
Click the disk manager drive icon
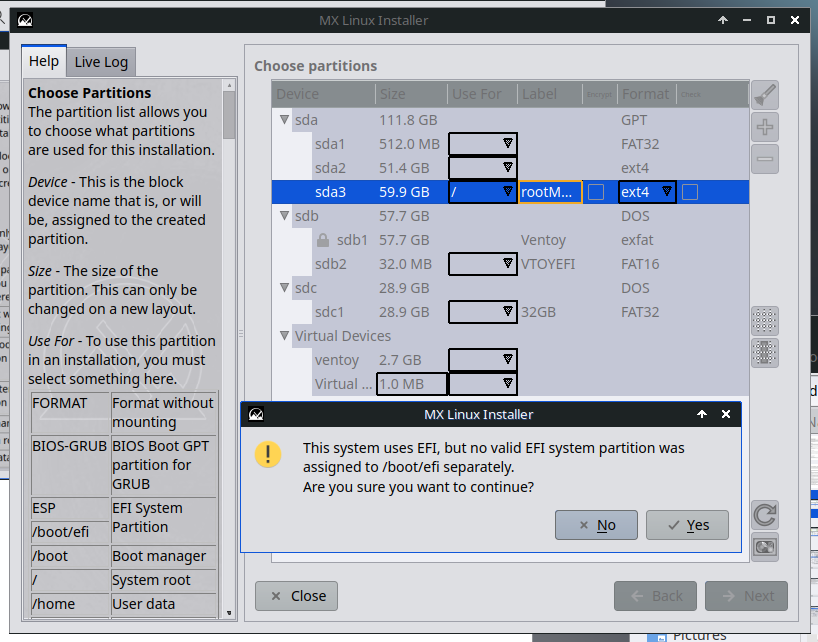click(x=765, y=547)
